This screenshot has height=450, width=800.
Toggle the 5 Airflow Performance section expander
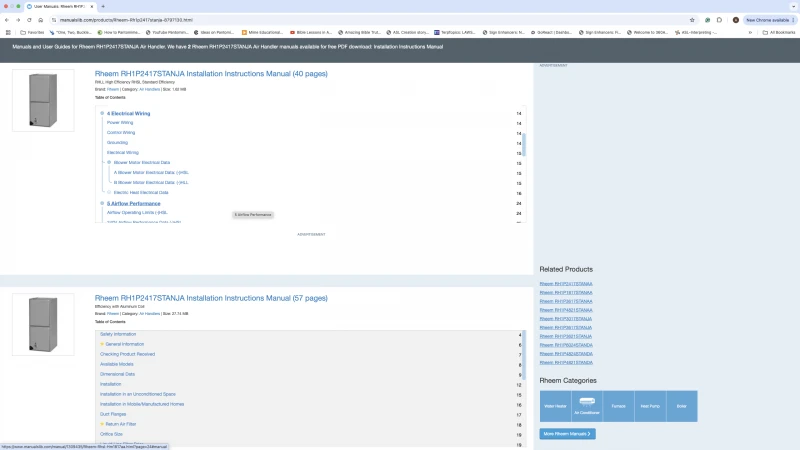pyautogui.click(x=102, y=203)
